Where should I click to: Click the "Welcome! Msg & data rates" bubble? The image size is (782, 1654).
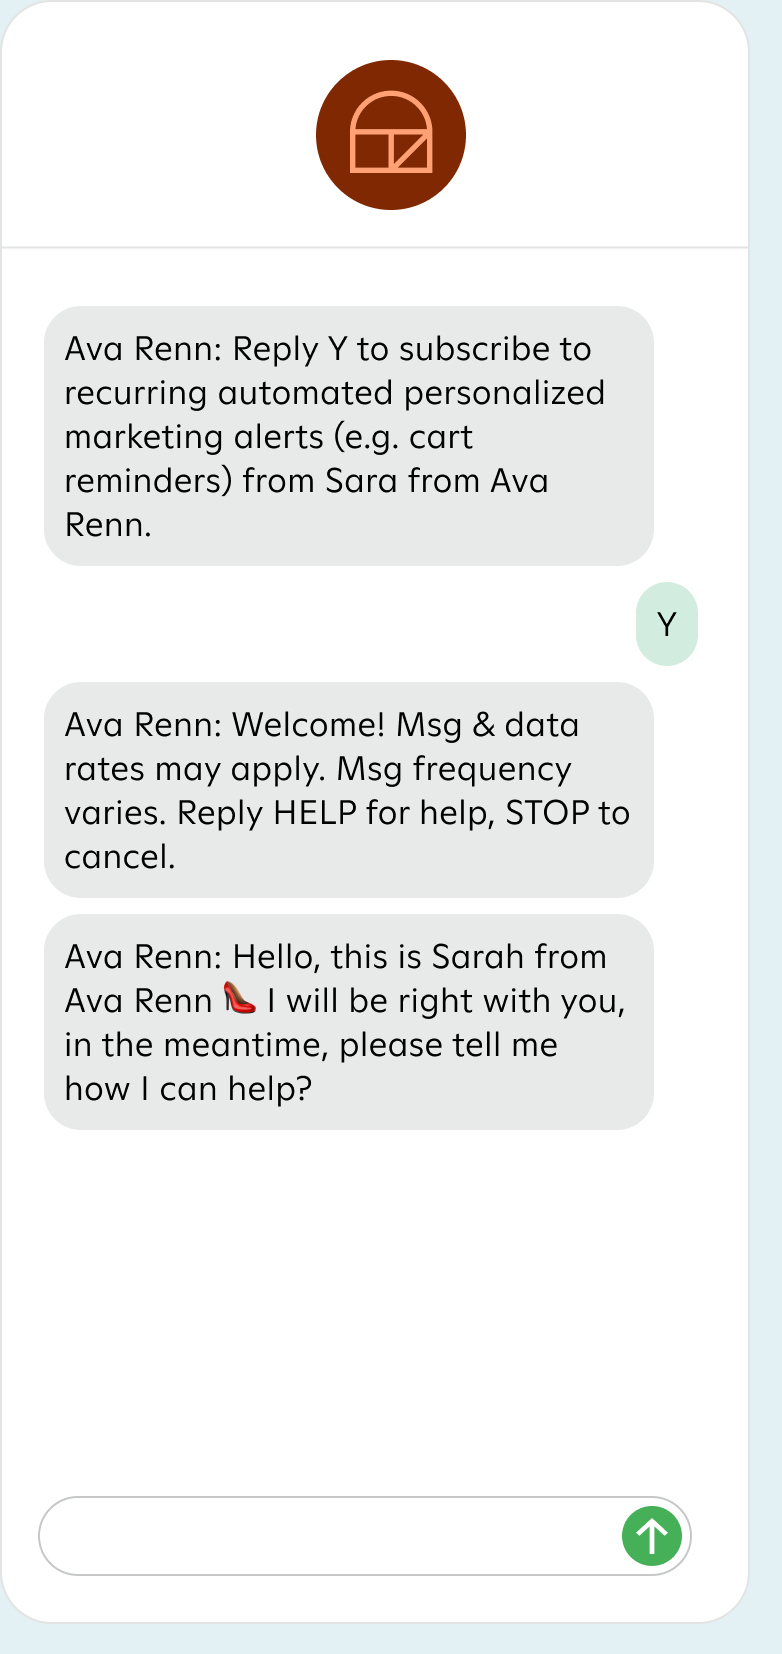349,790
